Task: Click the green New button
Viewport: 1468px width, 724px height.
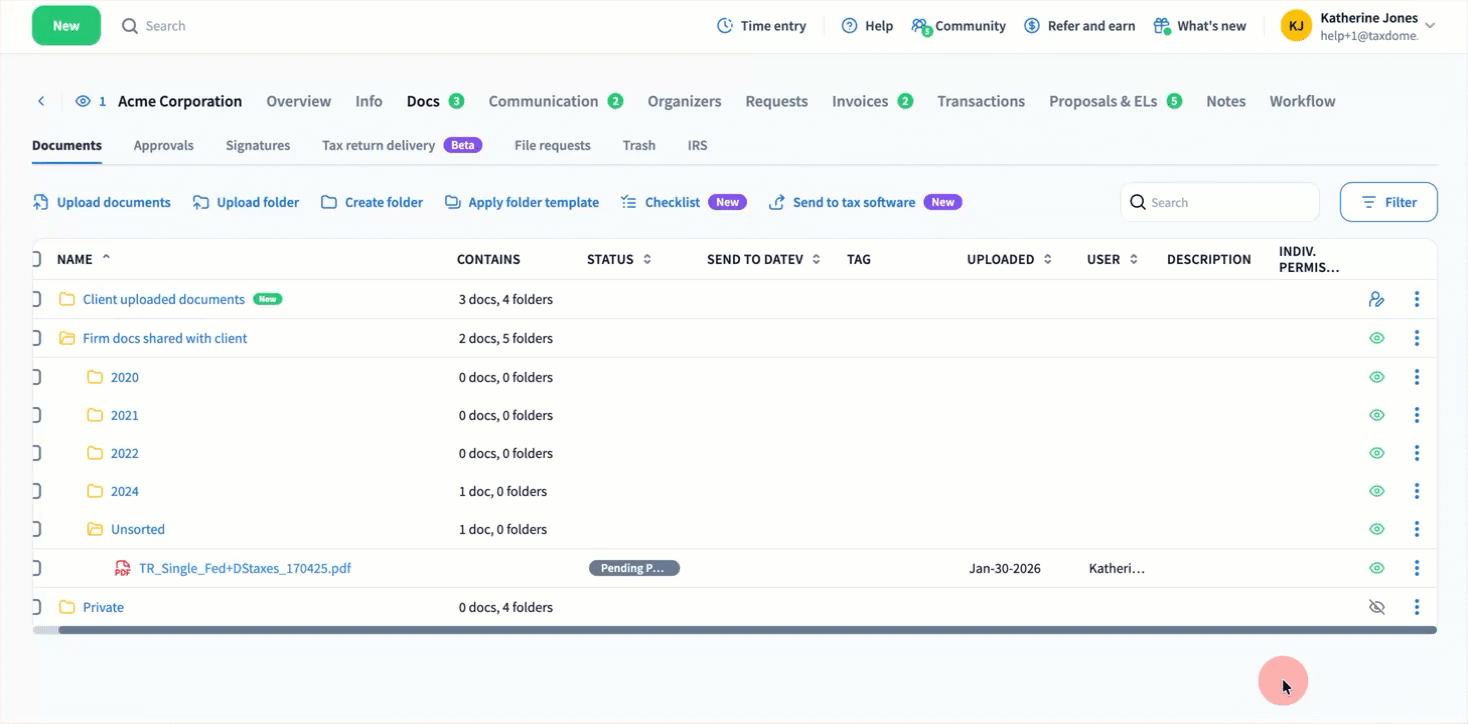Action: coord(66,26)
